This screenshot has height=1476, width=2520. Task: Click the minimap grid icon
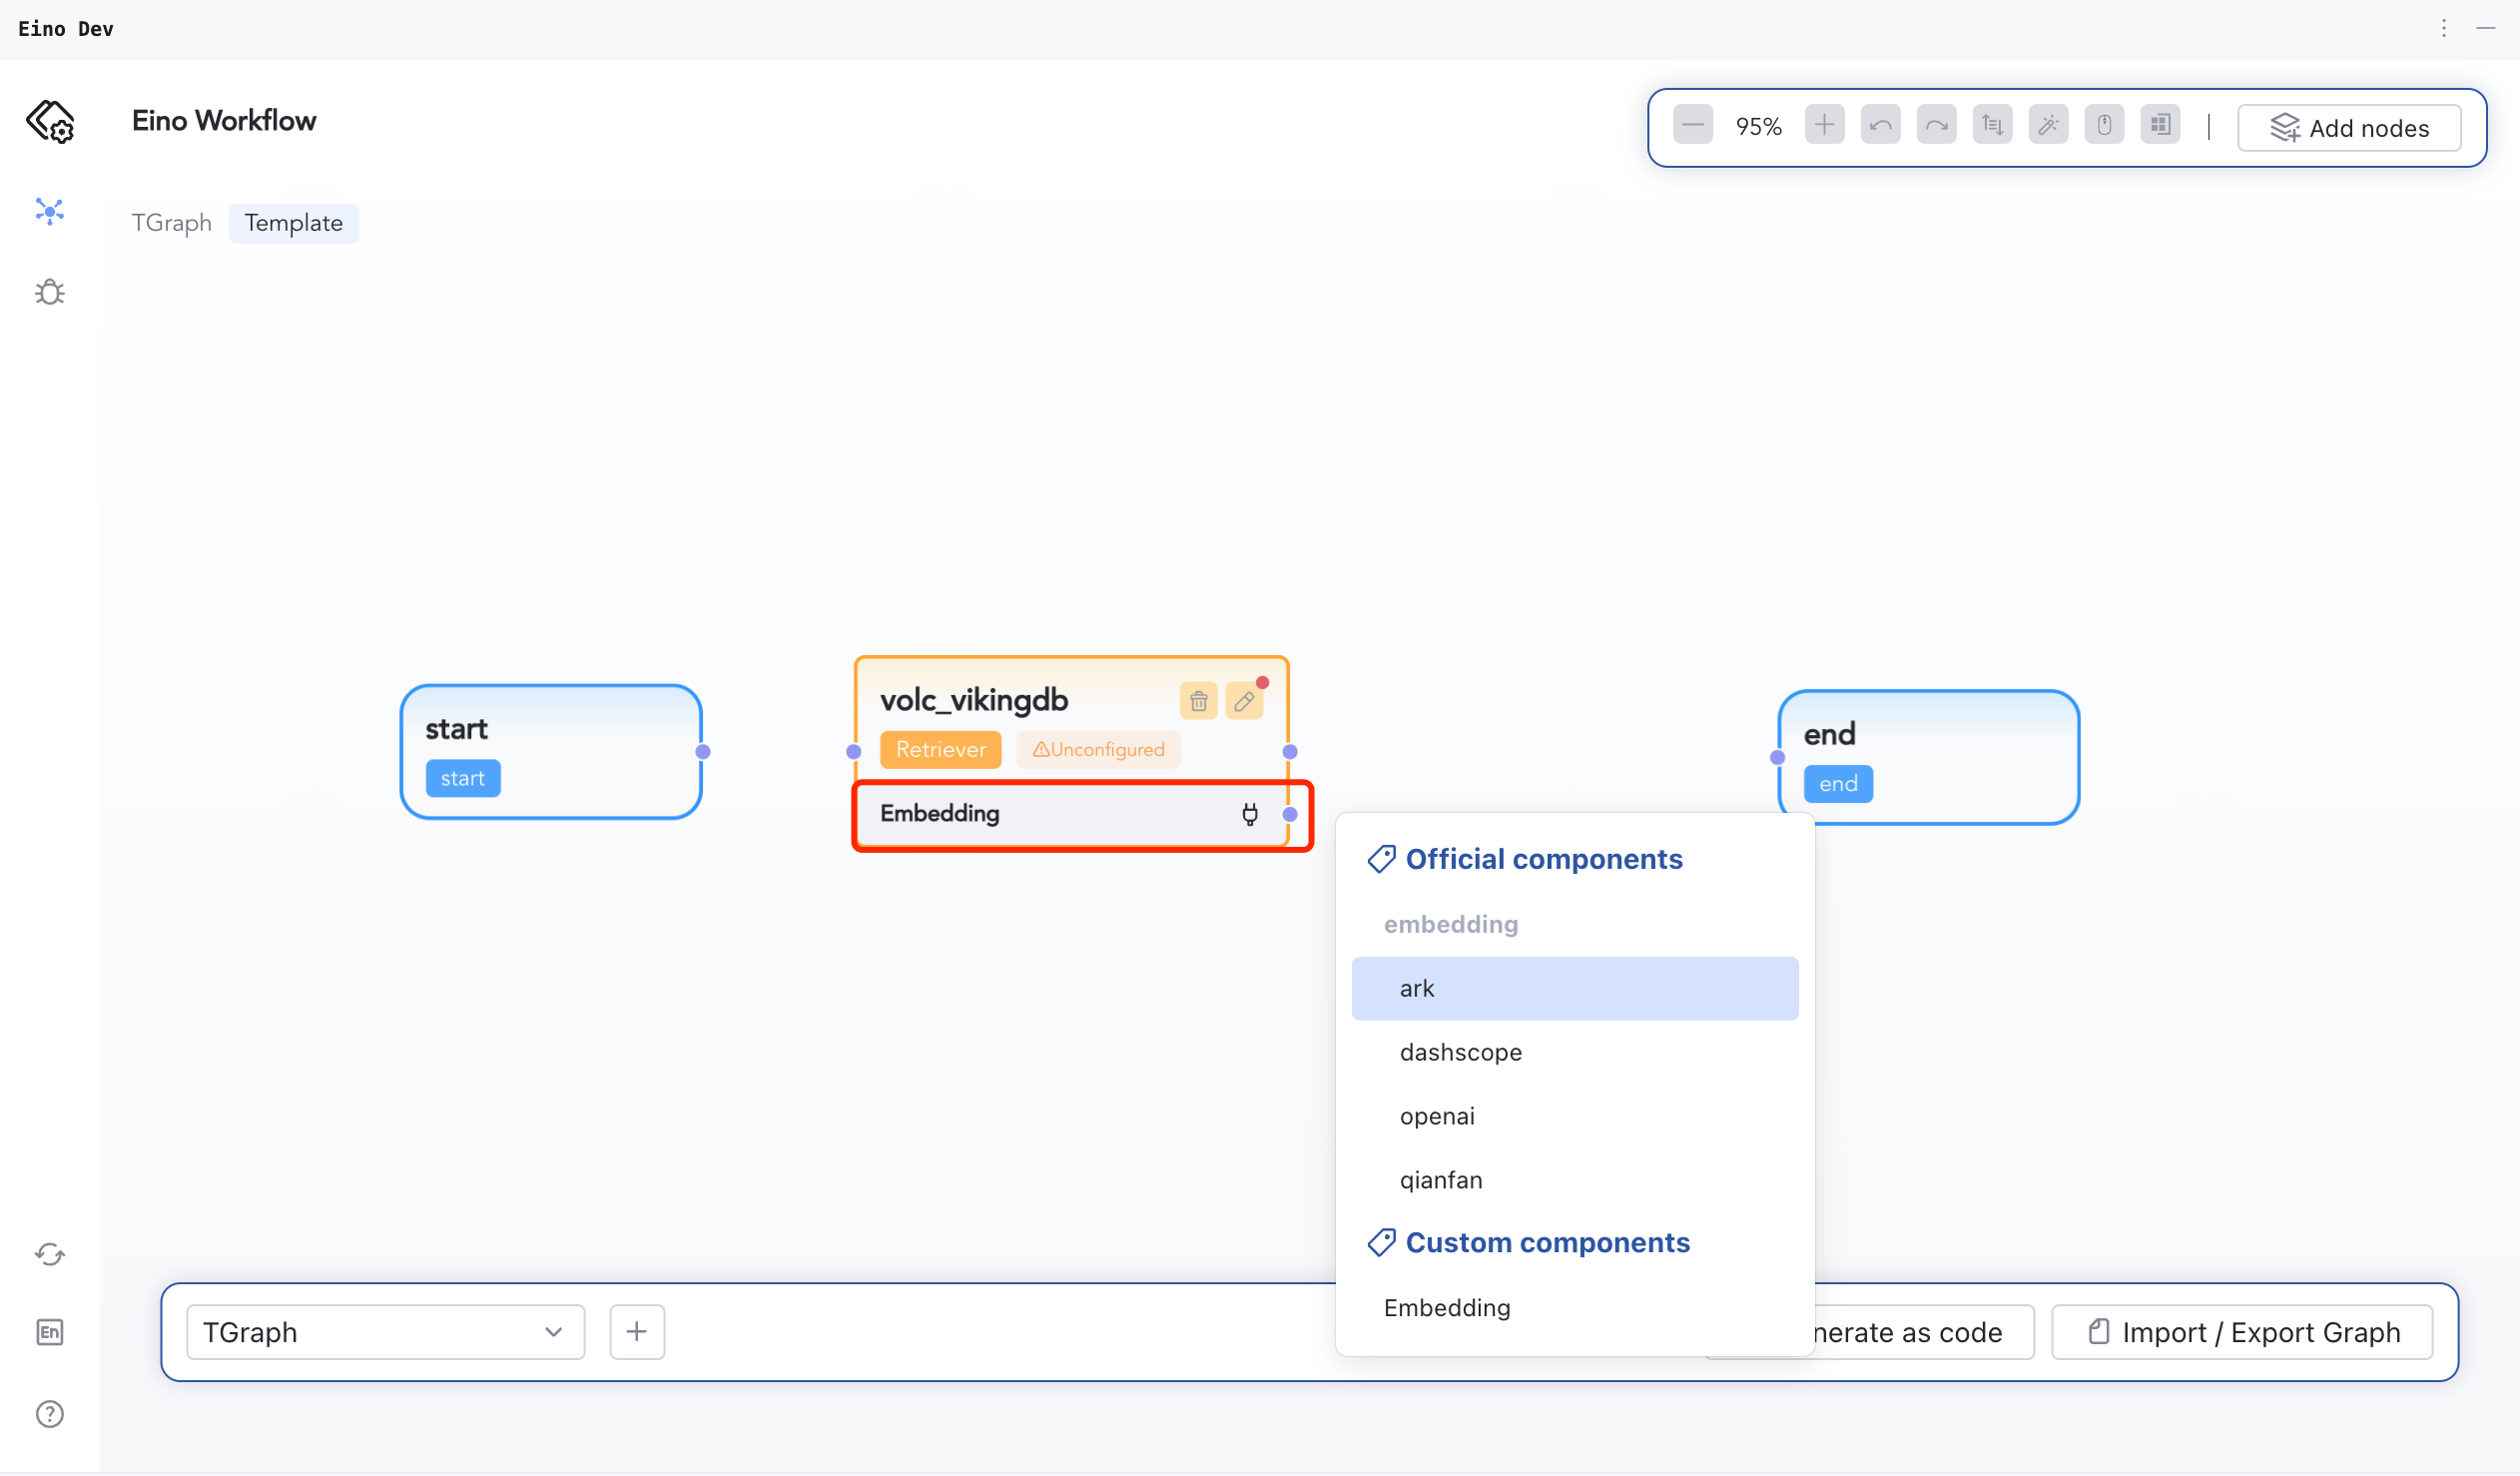click(x=2160, y=126)
